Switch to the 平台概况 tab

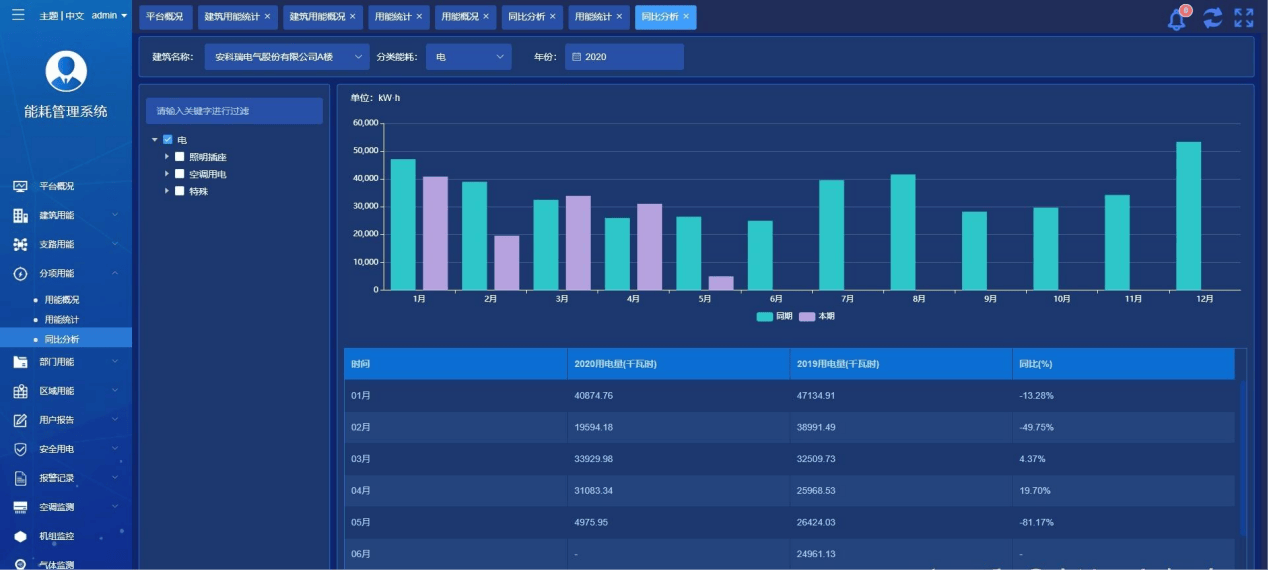[165, 17]
